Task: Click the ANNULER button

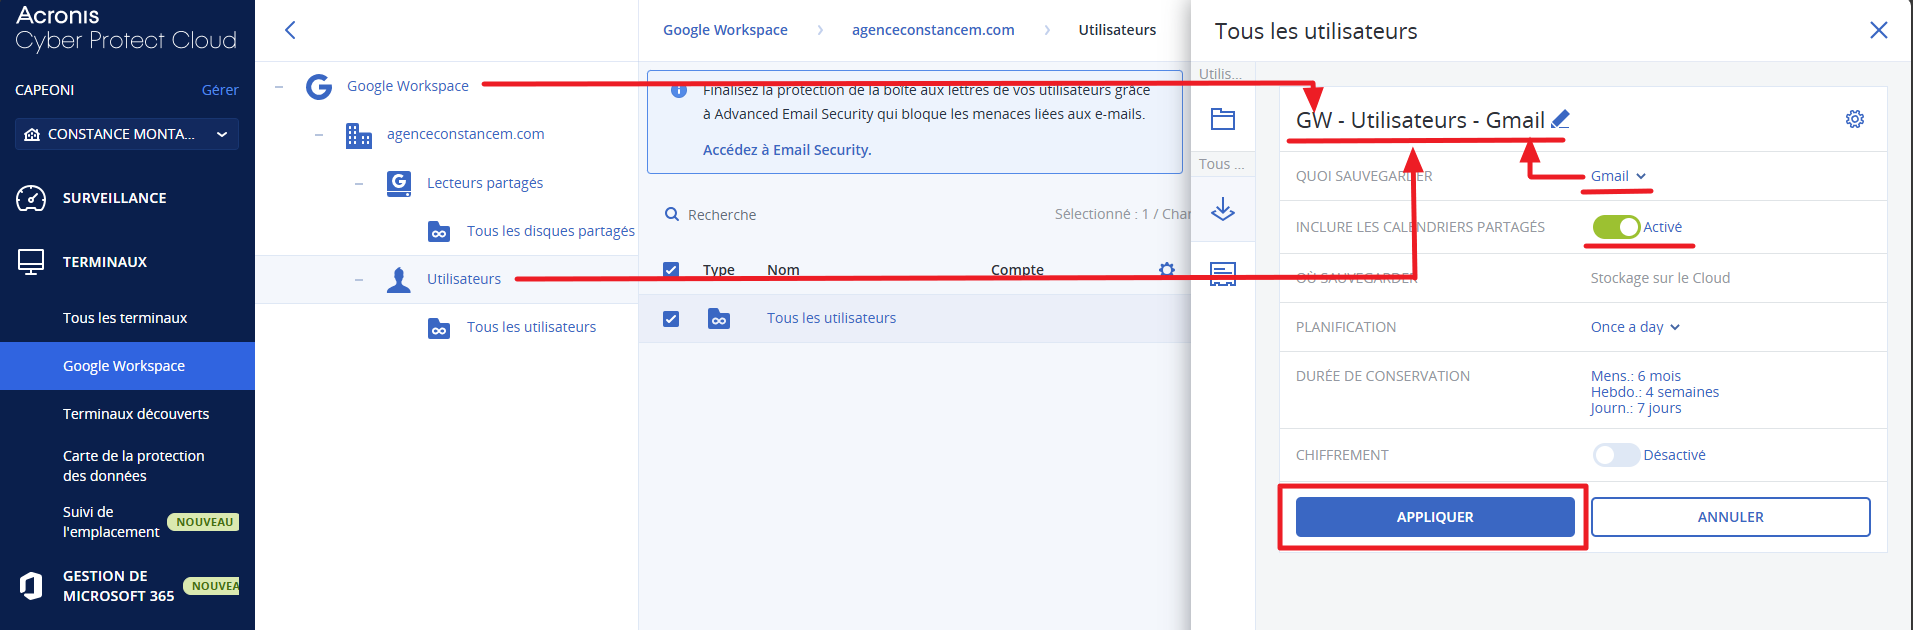Action: (1730, 517)
